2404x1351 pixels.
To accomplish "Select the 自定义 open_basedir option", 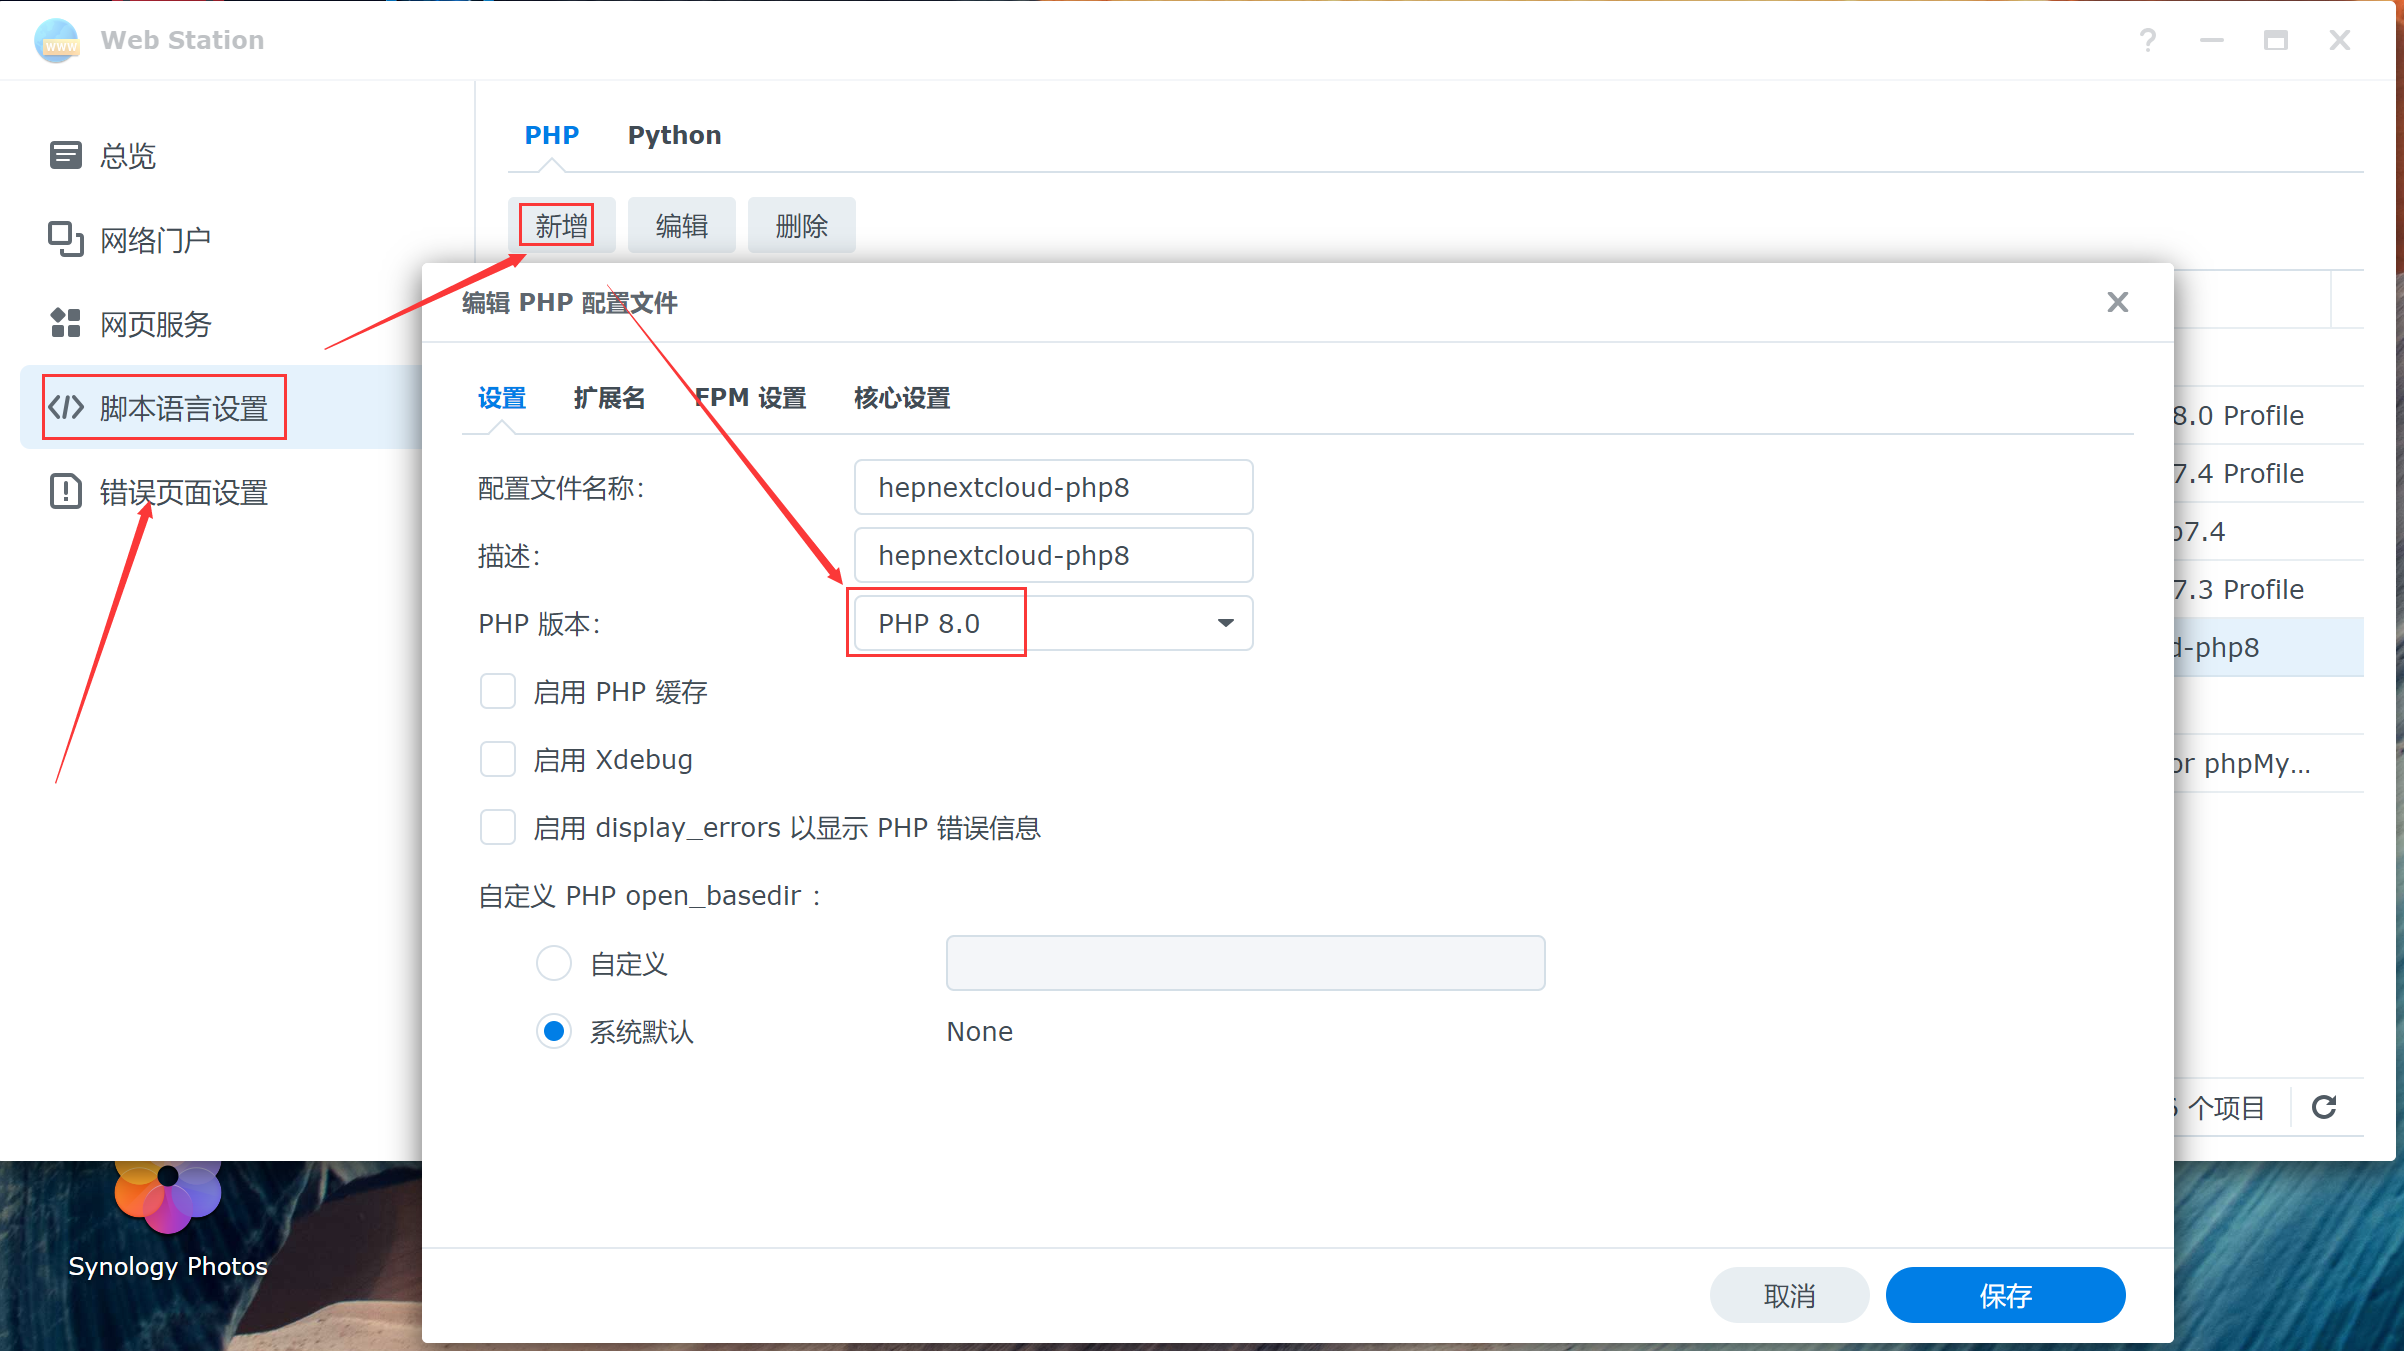I will [x=554, y=963].
